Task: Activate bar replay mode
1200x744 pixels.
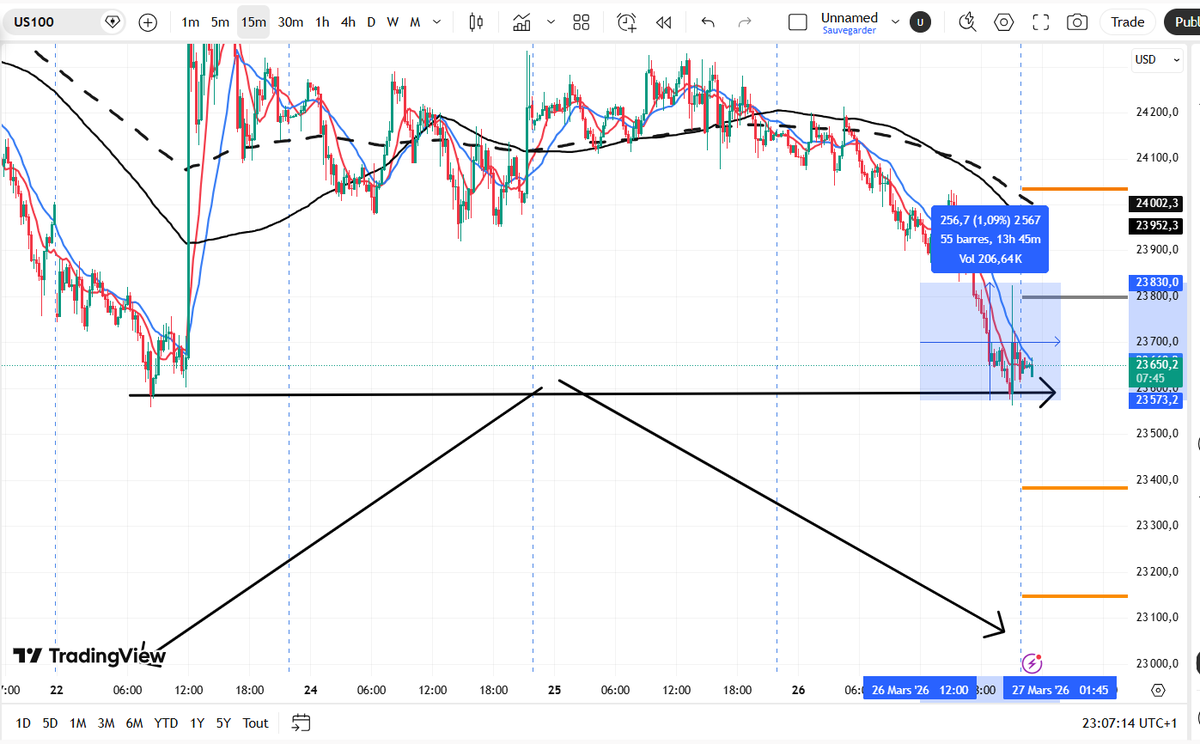Action: (x=664, y=21)
